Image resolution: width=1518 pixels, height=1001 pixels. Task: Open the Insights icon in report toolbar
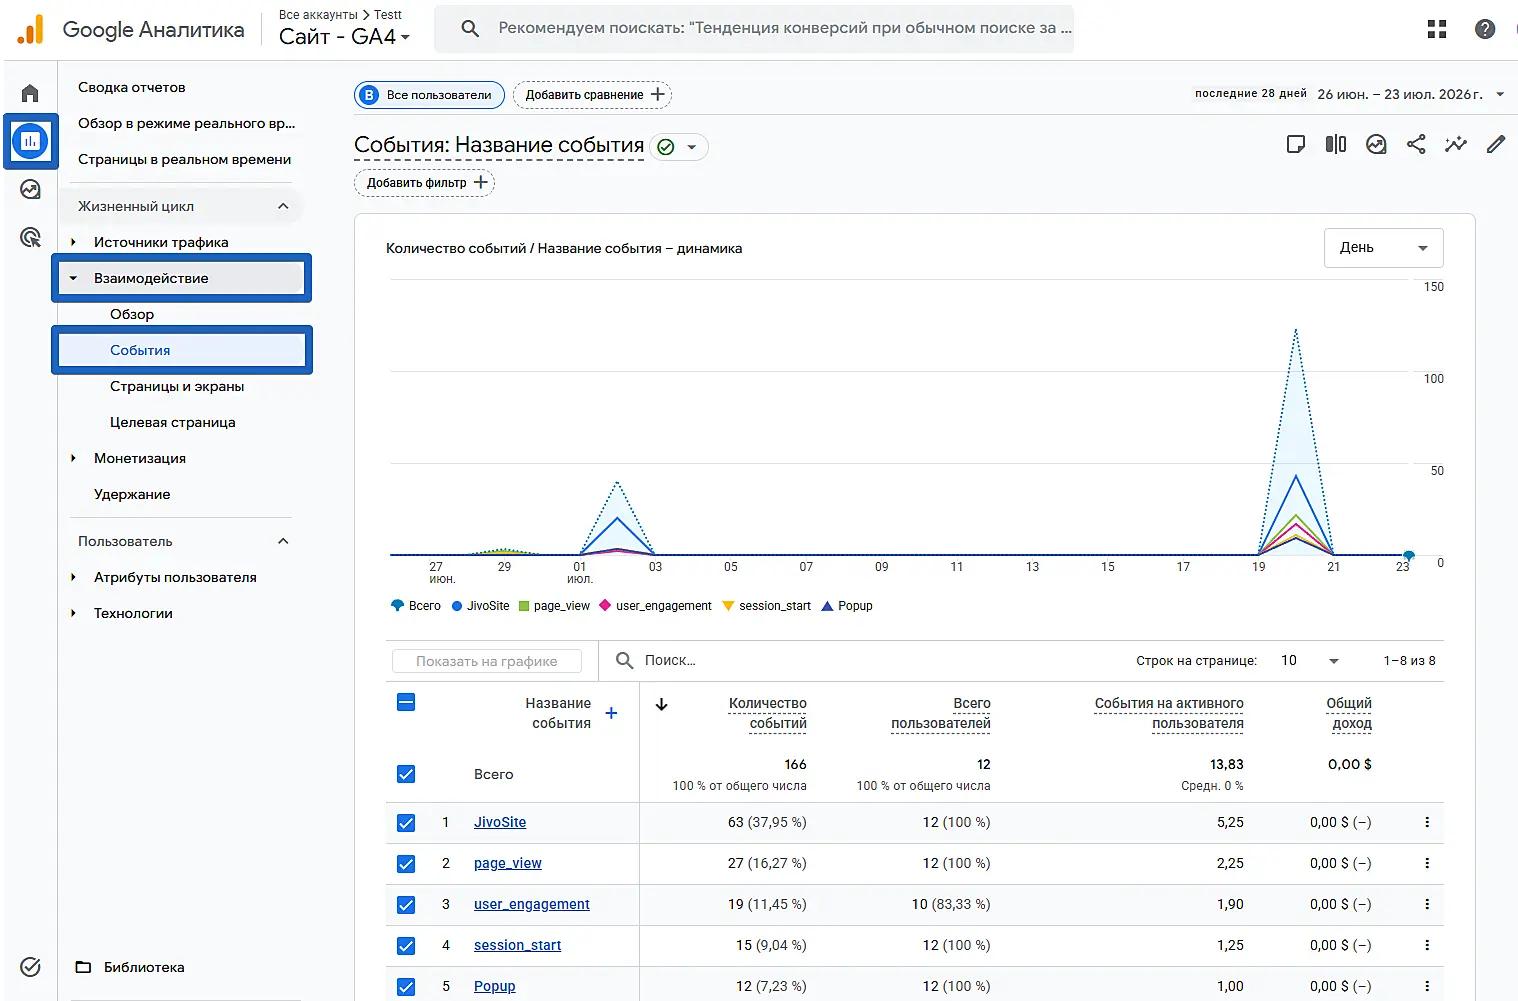[x=1456, y=144]
